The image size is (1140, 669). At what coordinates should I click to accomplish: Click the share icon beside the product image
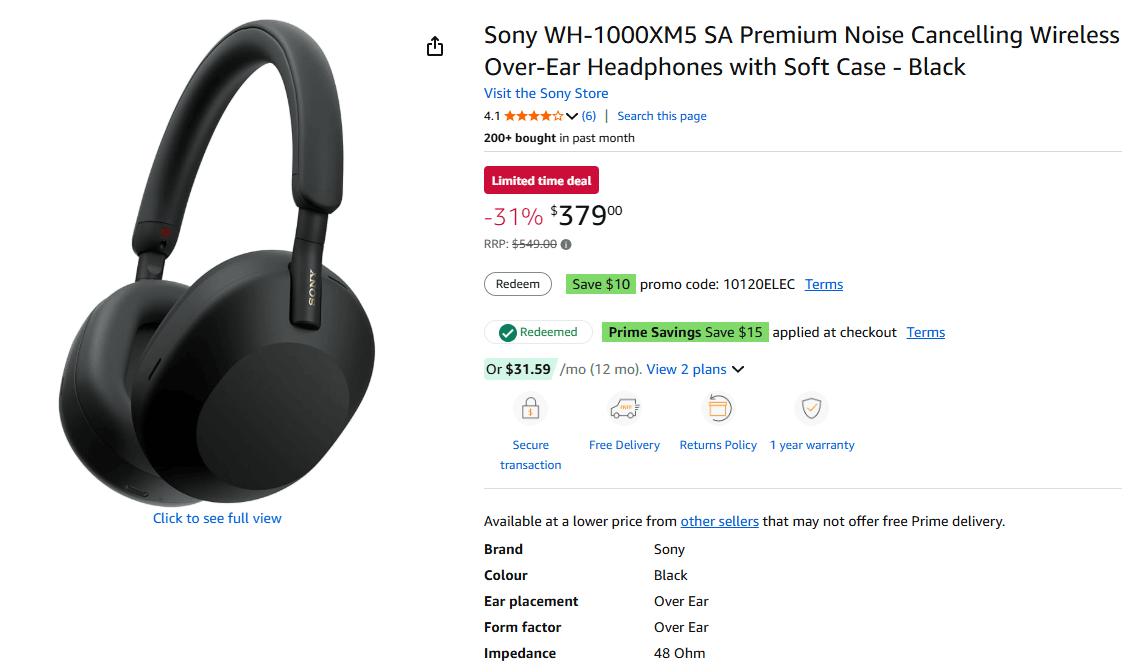coord(435,47)
